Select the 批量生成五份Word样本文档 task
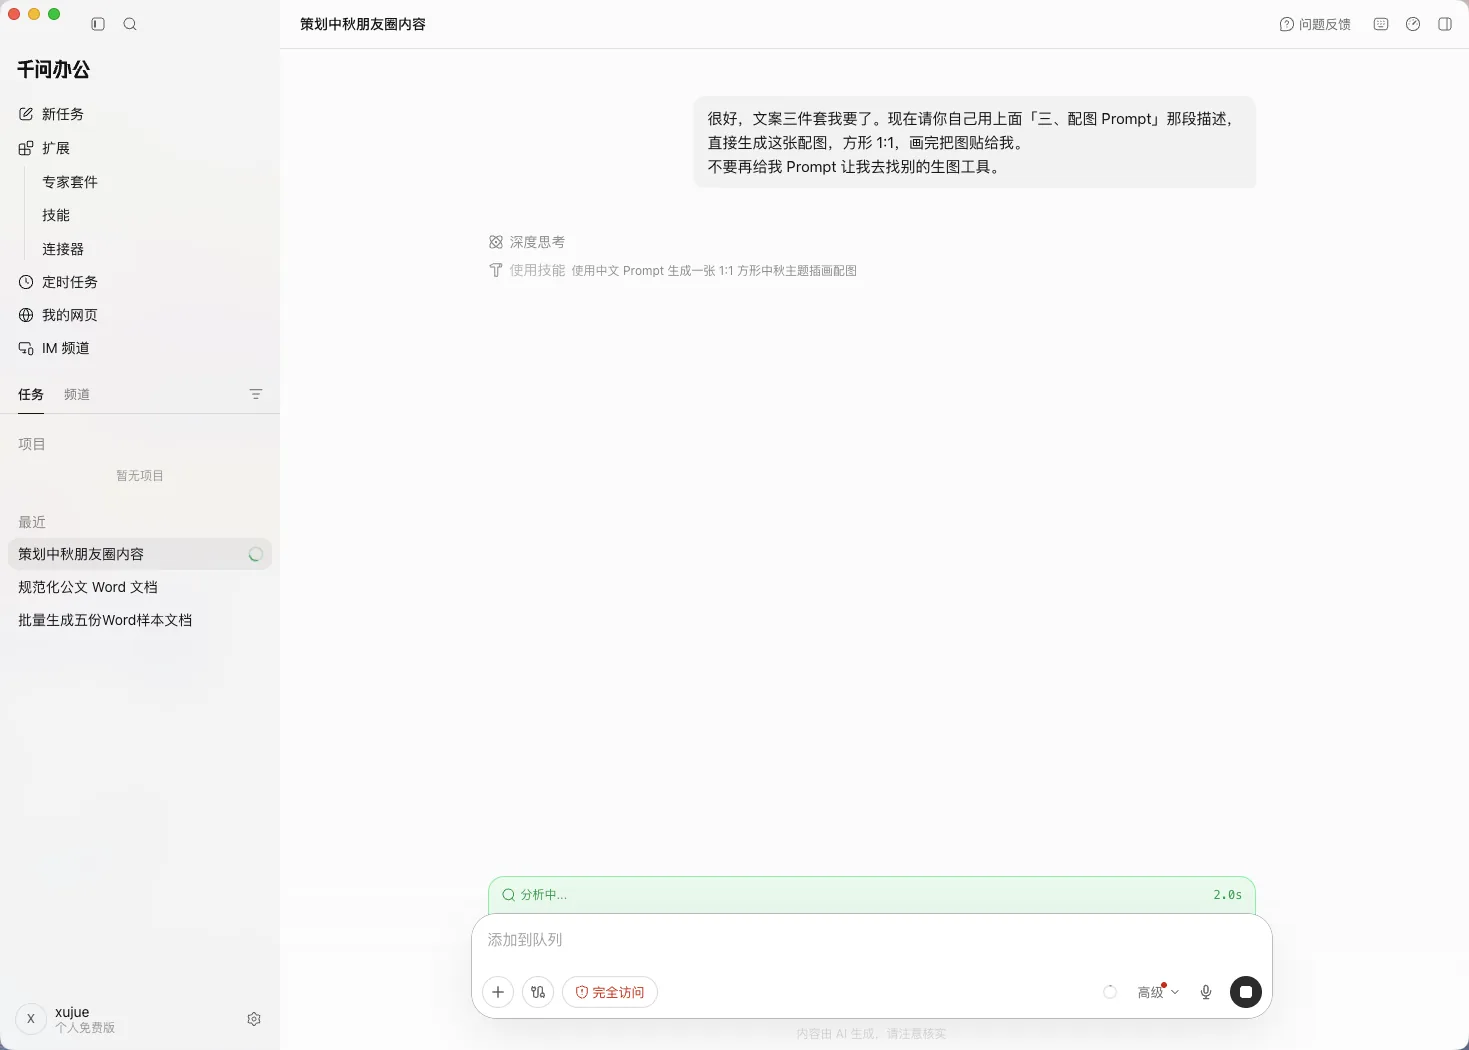Image resolution: width=1469 pixels, height=1050 pixels. pos(140,620)
